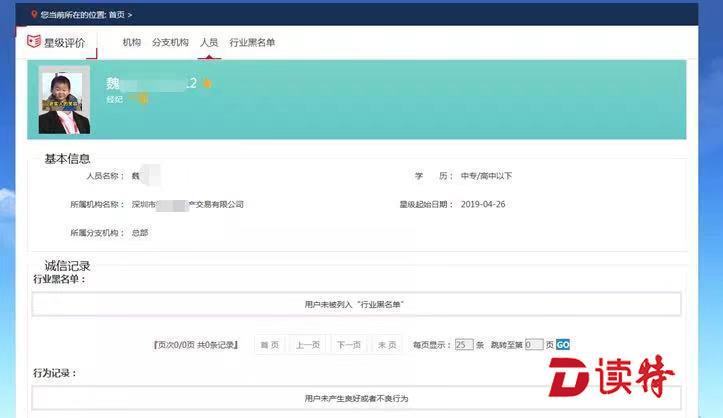Viewport: 723px width, 418px height.
Task: Go to next page with 下一页
Action: [349, 344]
